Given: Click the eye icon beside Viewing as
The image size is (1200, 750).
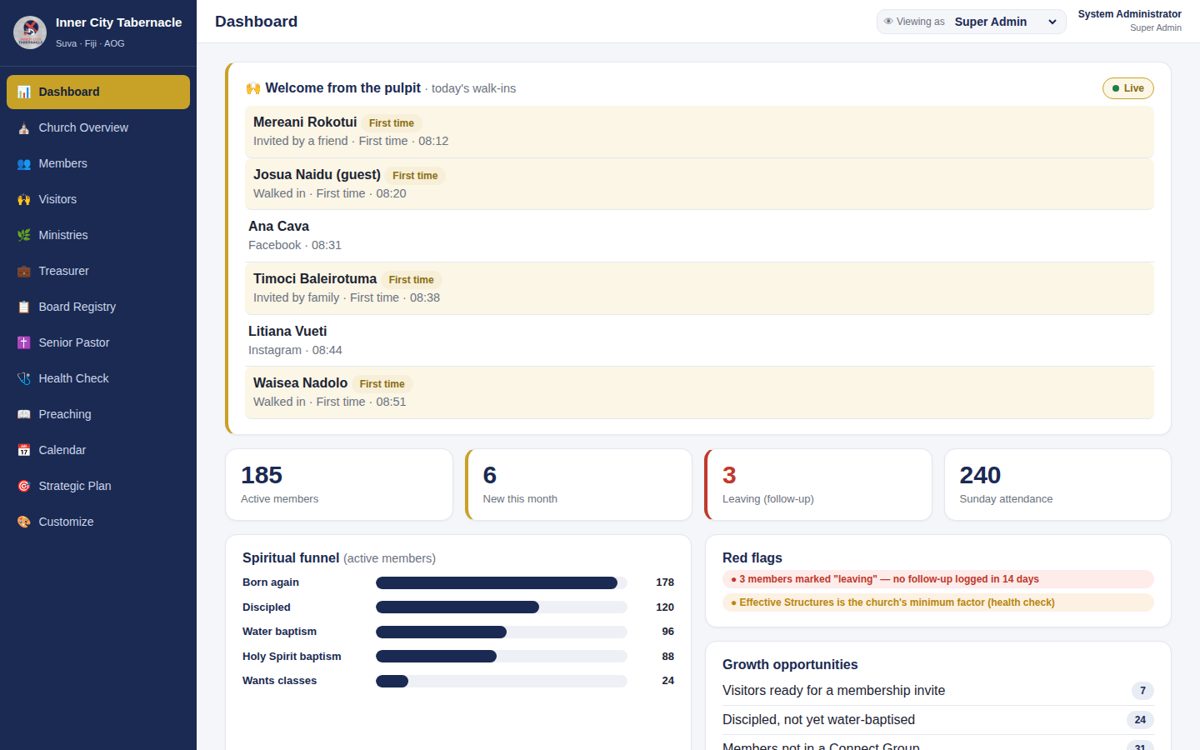Looking at the screenshot, I should click(x=888, y=22).
